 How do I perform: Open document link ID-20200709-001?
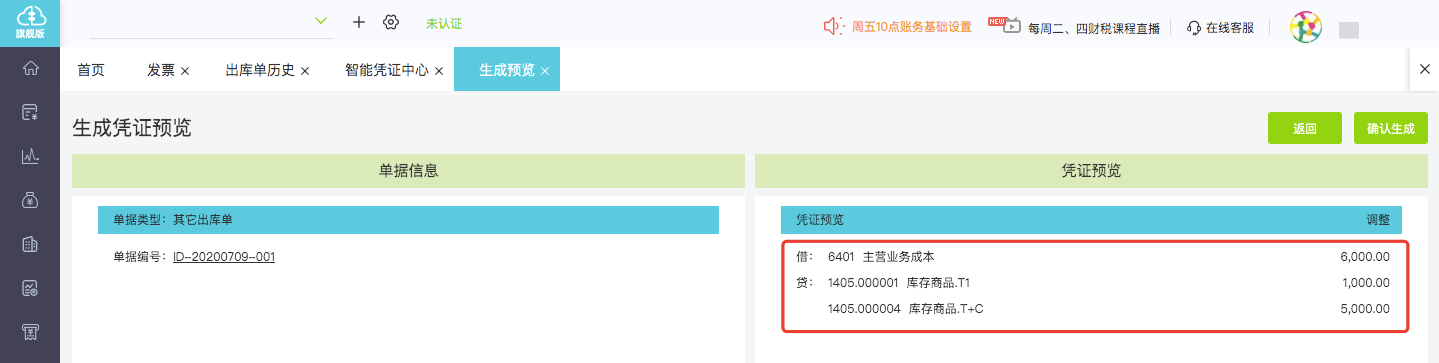[x=224, y=257]
